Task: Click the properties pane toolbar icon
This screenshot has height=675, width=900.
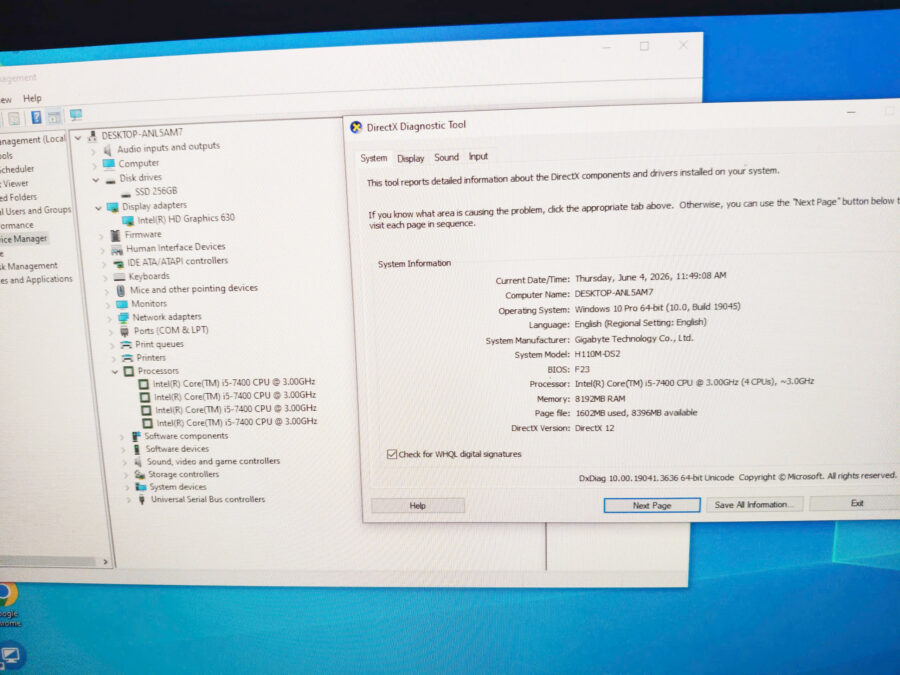Action: point(55,117)
